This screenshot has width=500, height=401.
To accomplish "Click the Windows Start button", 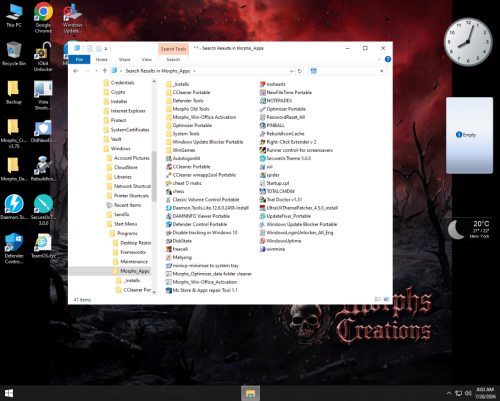I will [9, 393].
